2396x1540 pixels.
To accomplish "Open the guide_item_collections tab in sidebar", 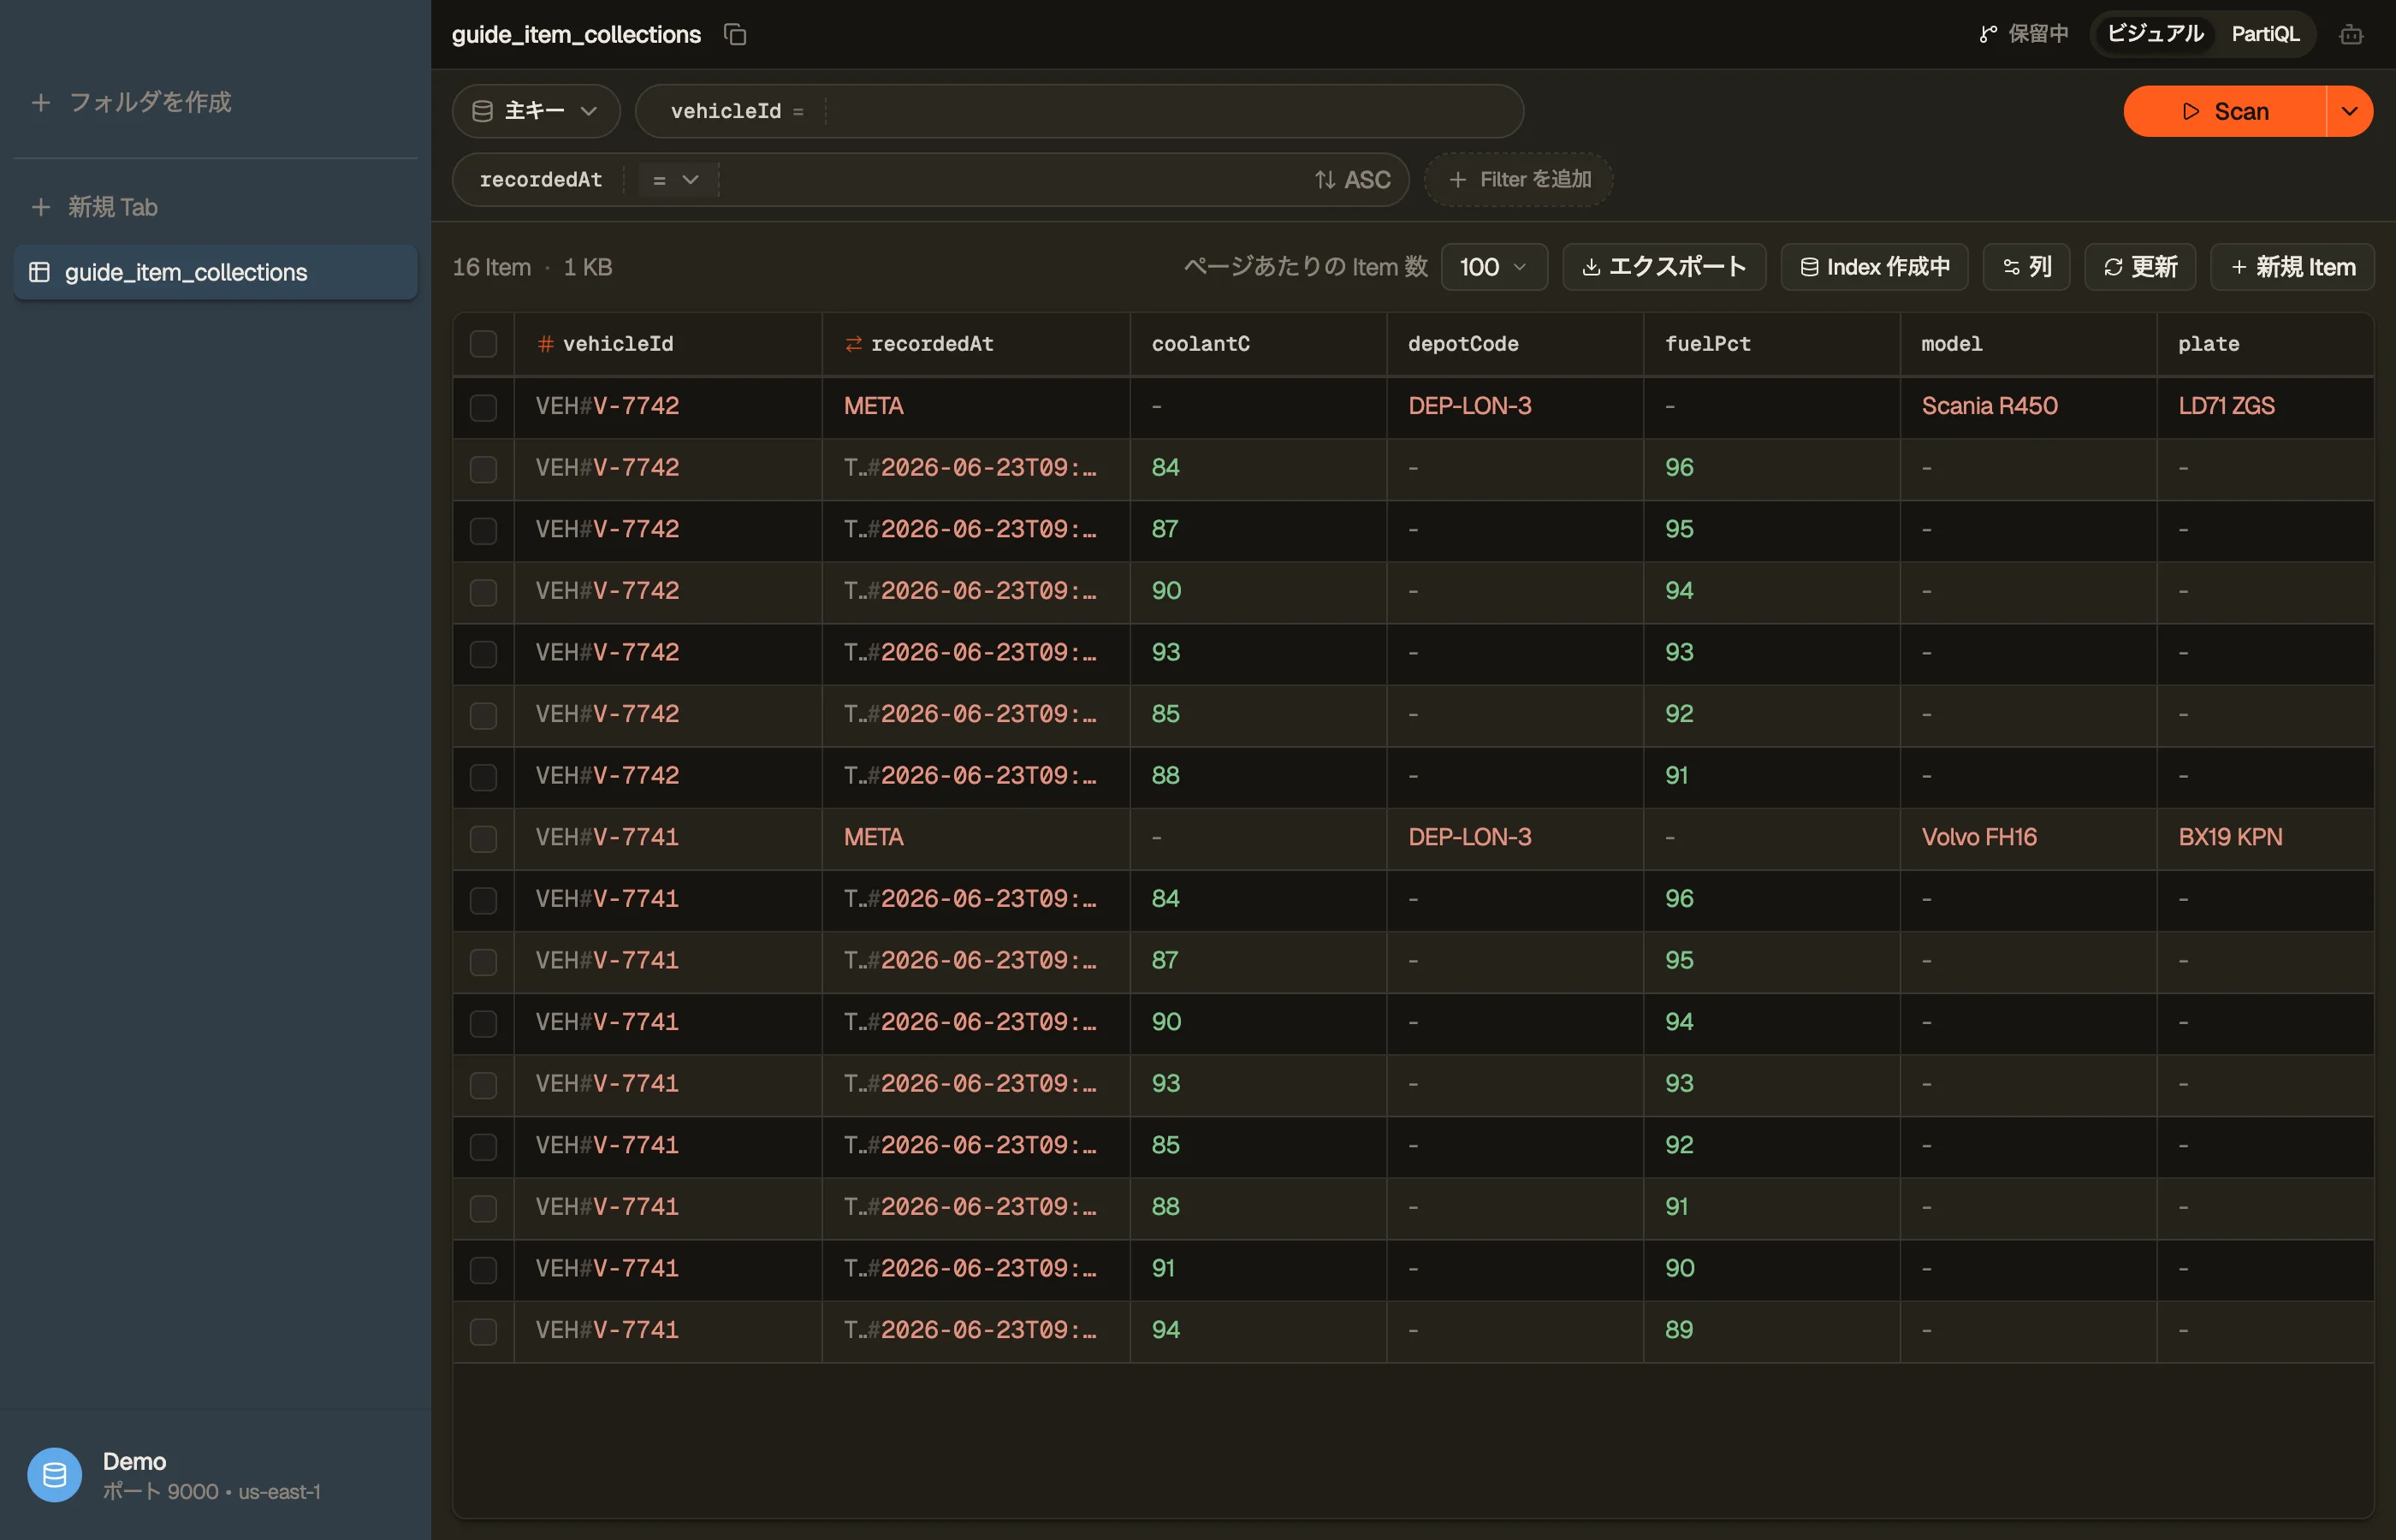I will tap(215, 272).
